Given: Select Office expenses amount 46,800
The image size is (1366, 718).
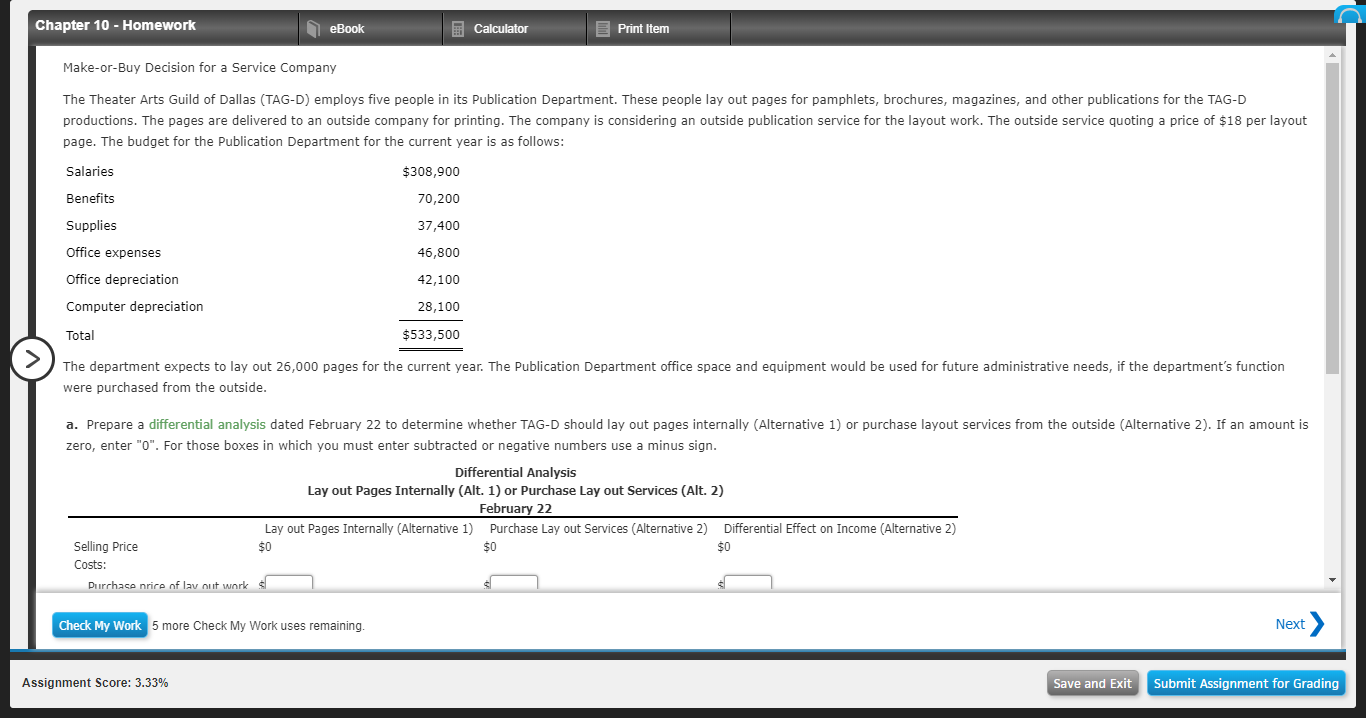Looking at the screenshot, I should pos(438,253).
